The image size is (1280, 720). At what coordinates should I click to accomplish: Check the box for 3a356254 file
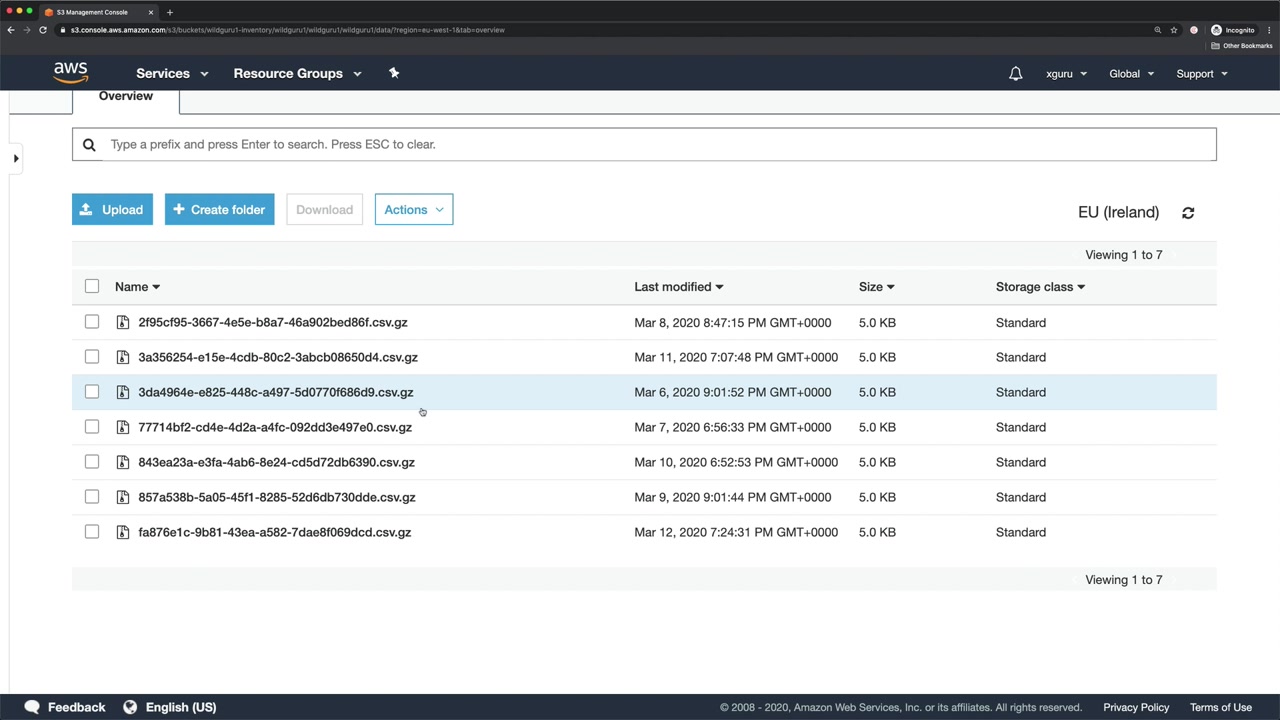[92, 357]
